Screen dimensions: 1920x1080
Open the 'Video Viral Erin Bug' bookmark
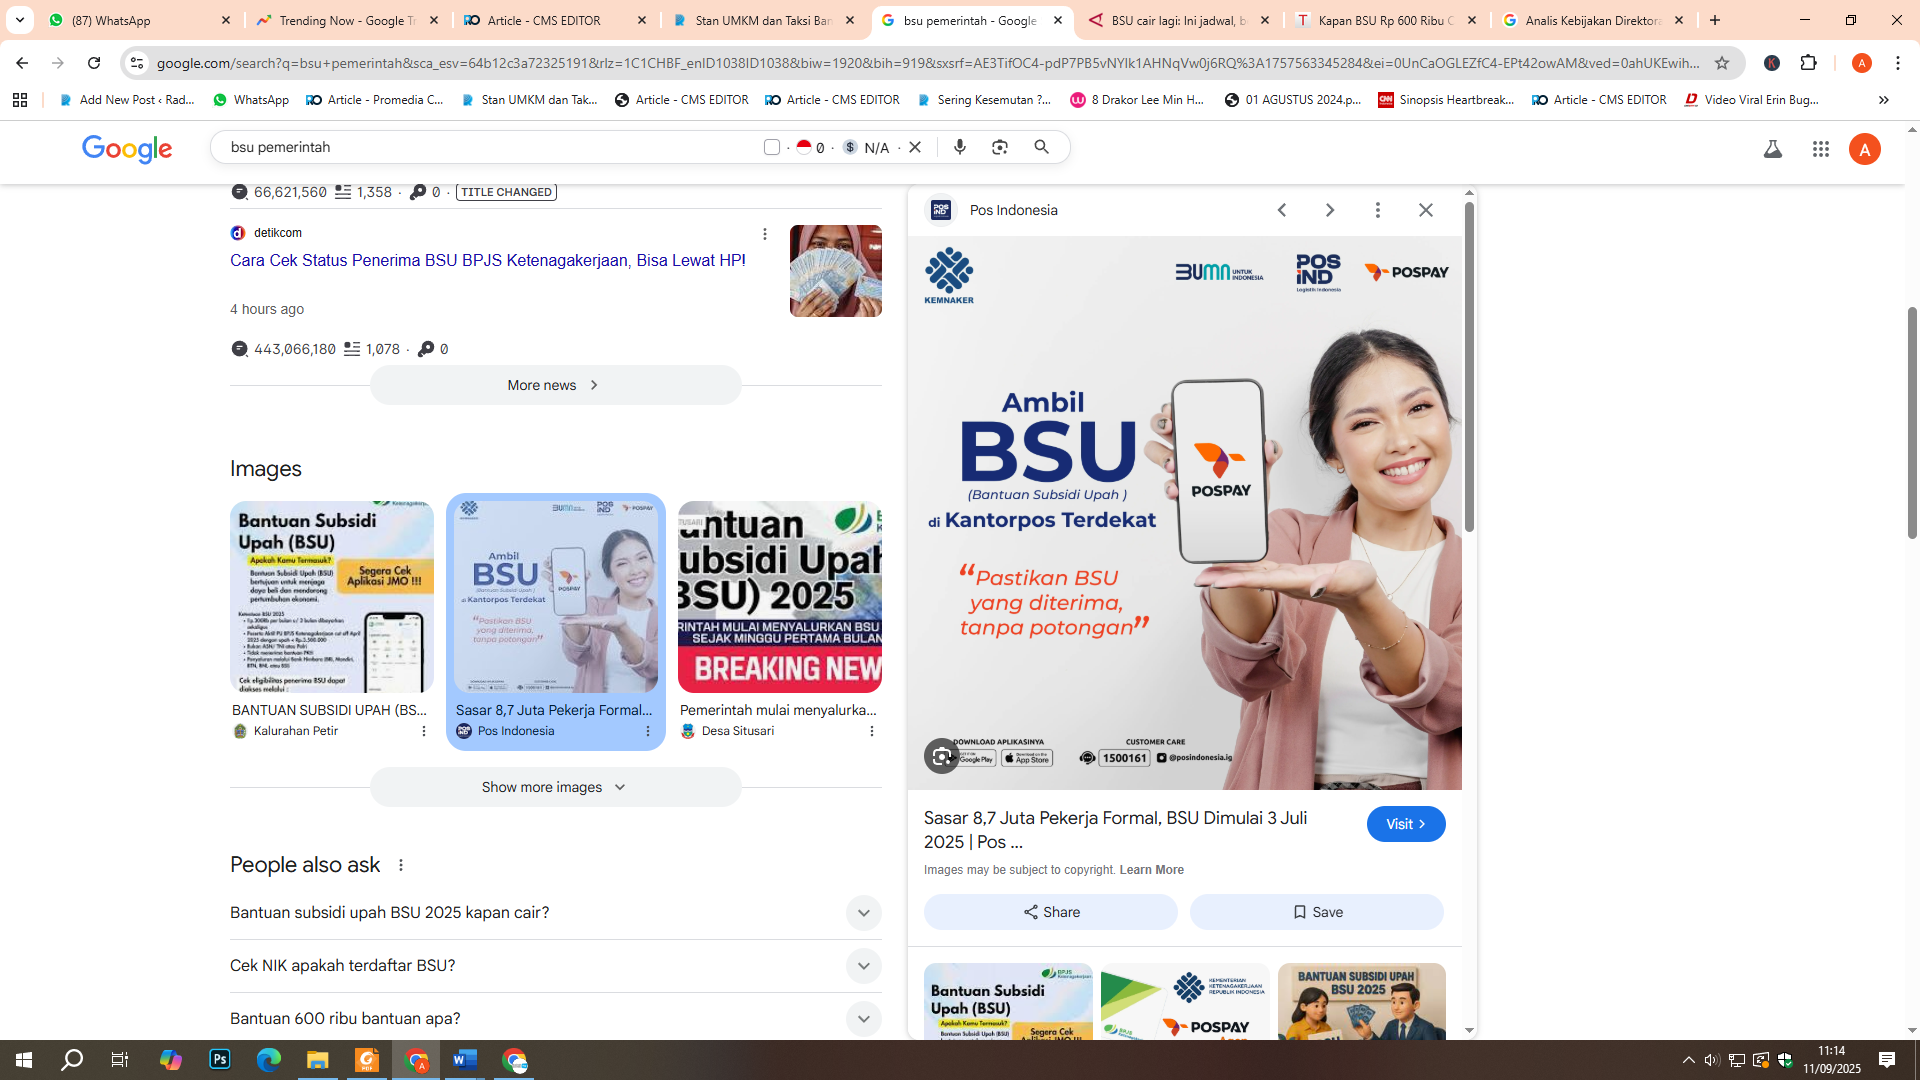[1752, 100]
